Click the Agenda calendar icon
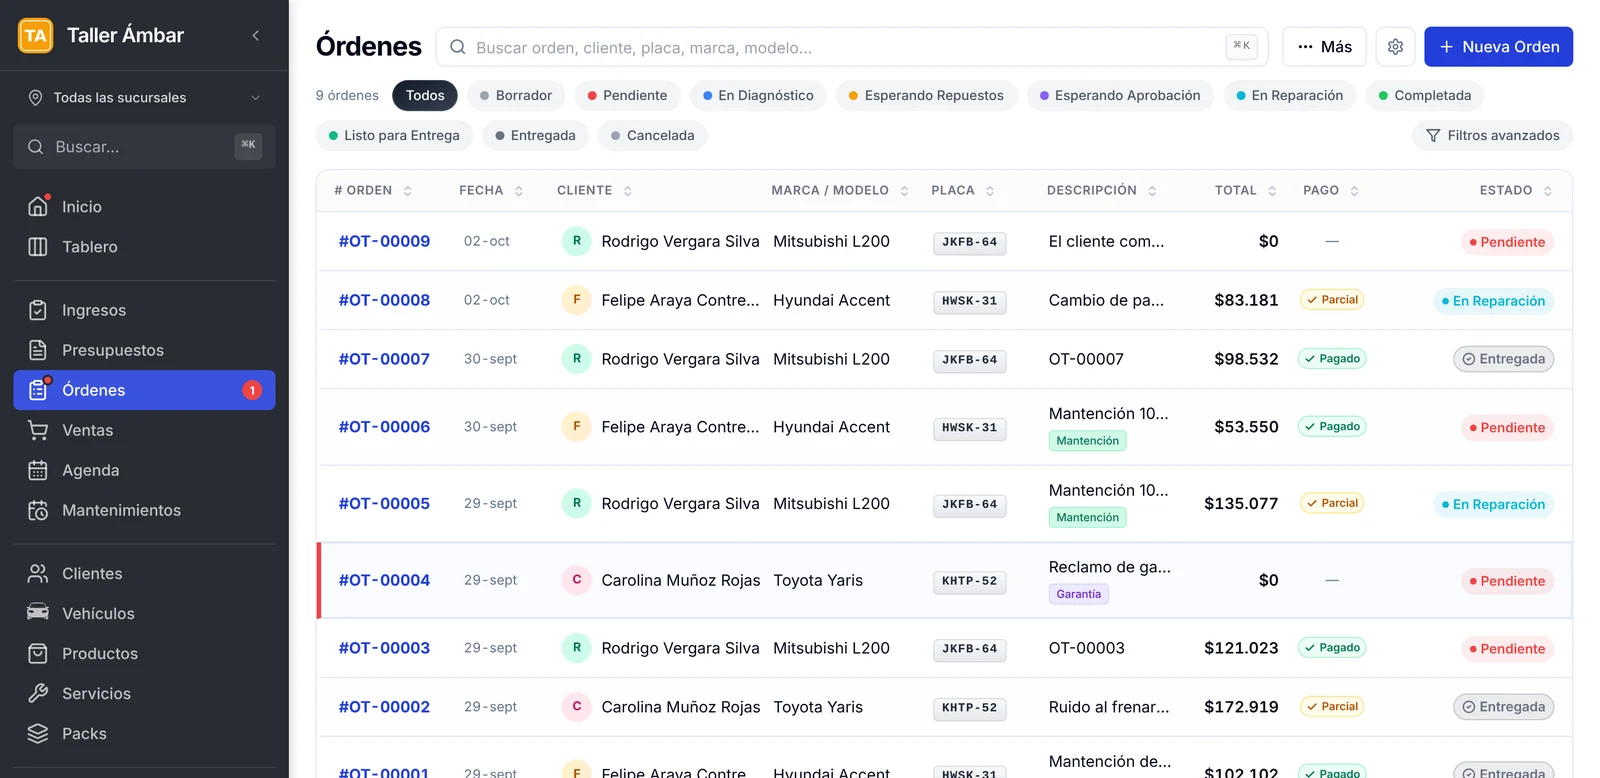 (x=38, y=470)
